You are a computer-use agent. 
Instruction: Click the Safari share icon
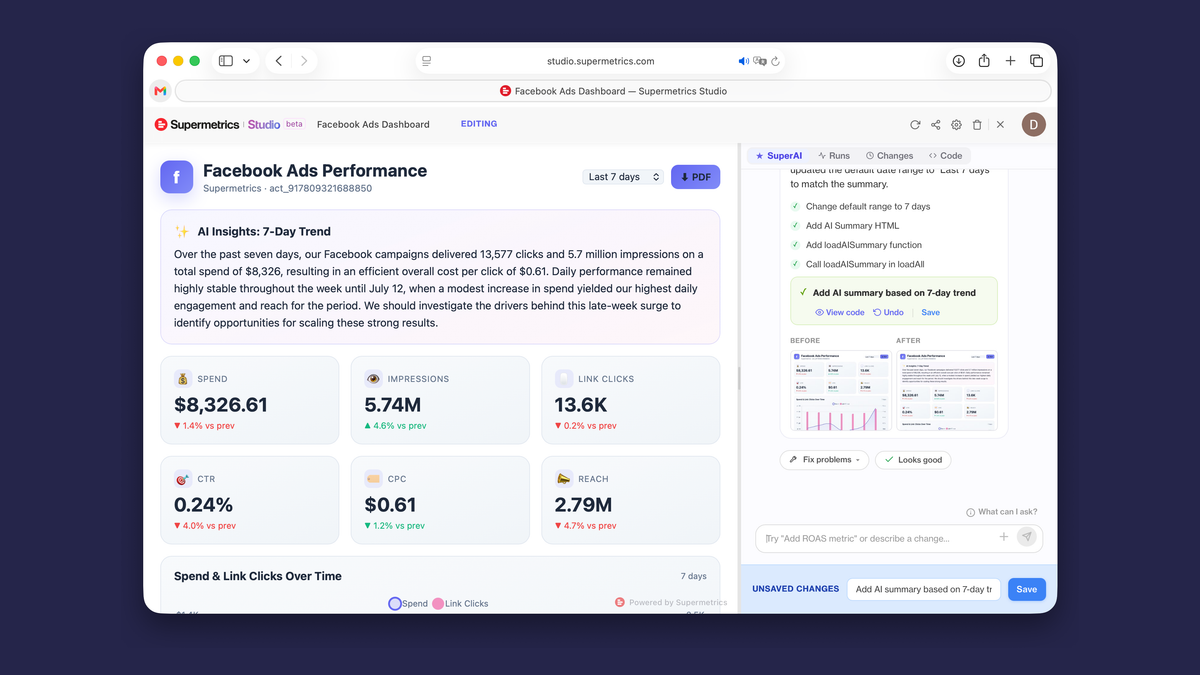pos(984,61)
